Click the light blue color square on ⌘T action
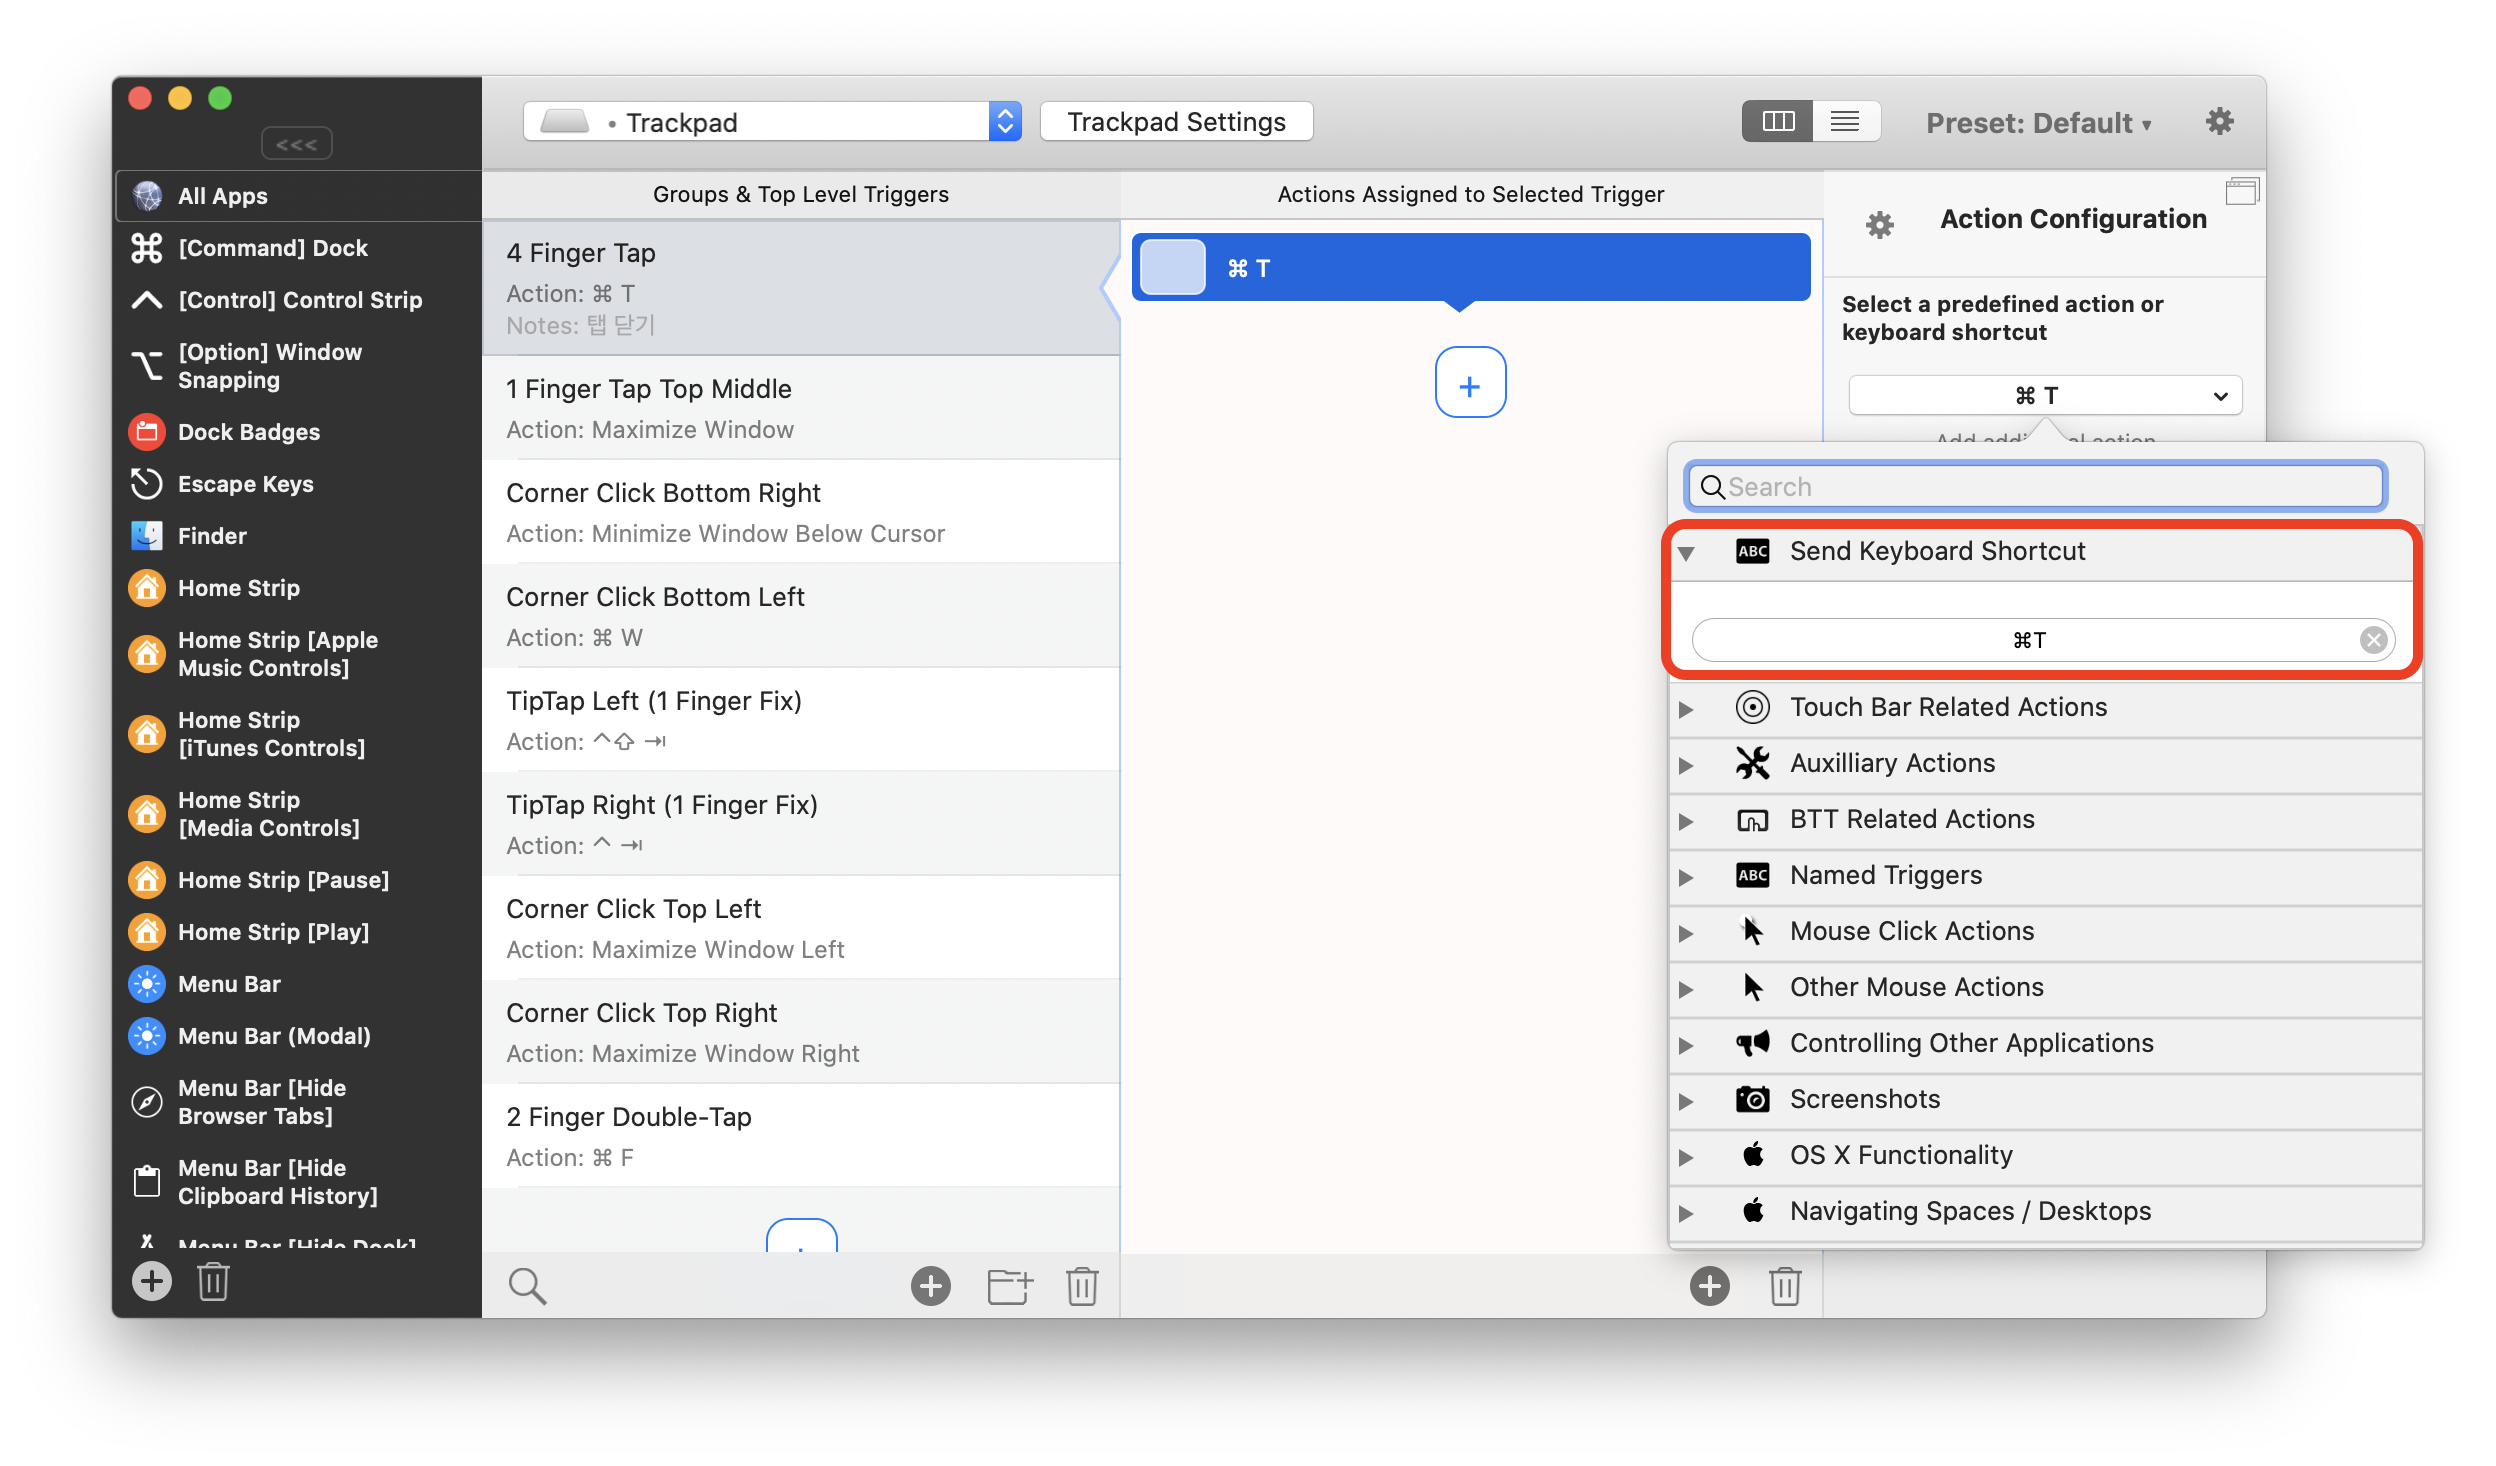 [x=1172, y=268]
